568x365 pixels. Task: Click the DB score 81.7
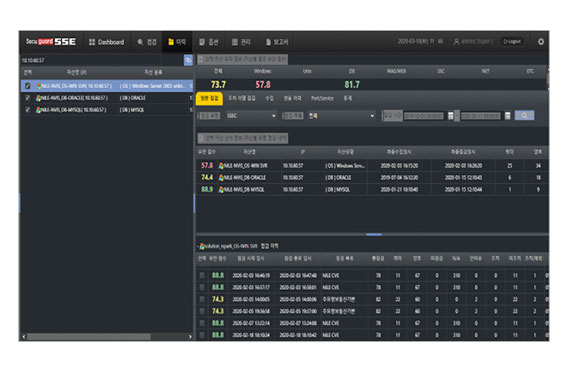click(x=352, y=85)
